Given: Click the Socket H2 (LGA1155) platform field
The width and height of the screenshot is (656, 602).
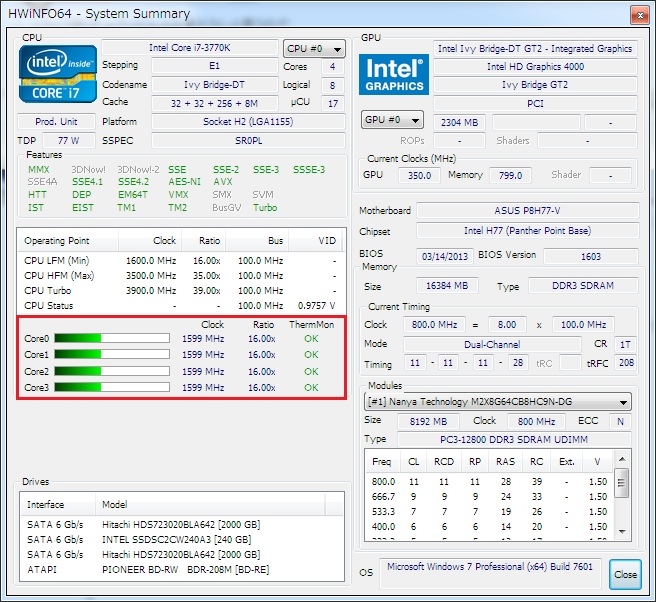Looking at the screenshot, I should coord(248,122).
